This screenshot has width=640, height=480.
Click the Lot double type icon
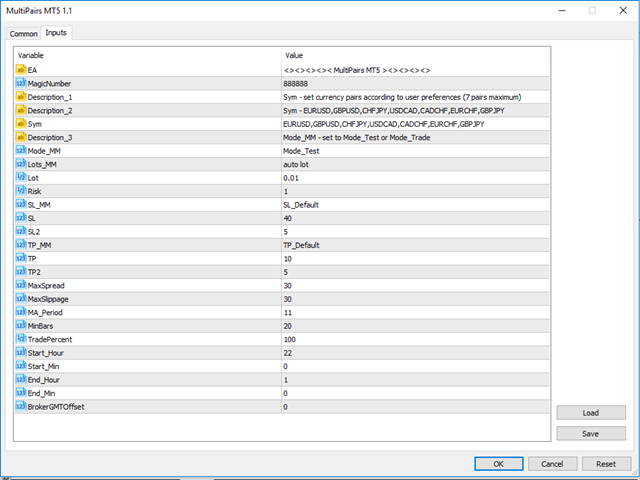(x=20, y=177)
